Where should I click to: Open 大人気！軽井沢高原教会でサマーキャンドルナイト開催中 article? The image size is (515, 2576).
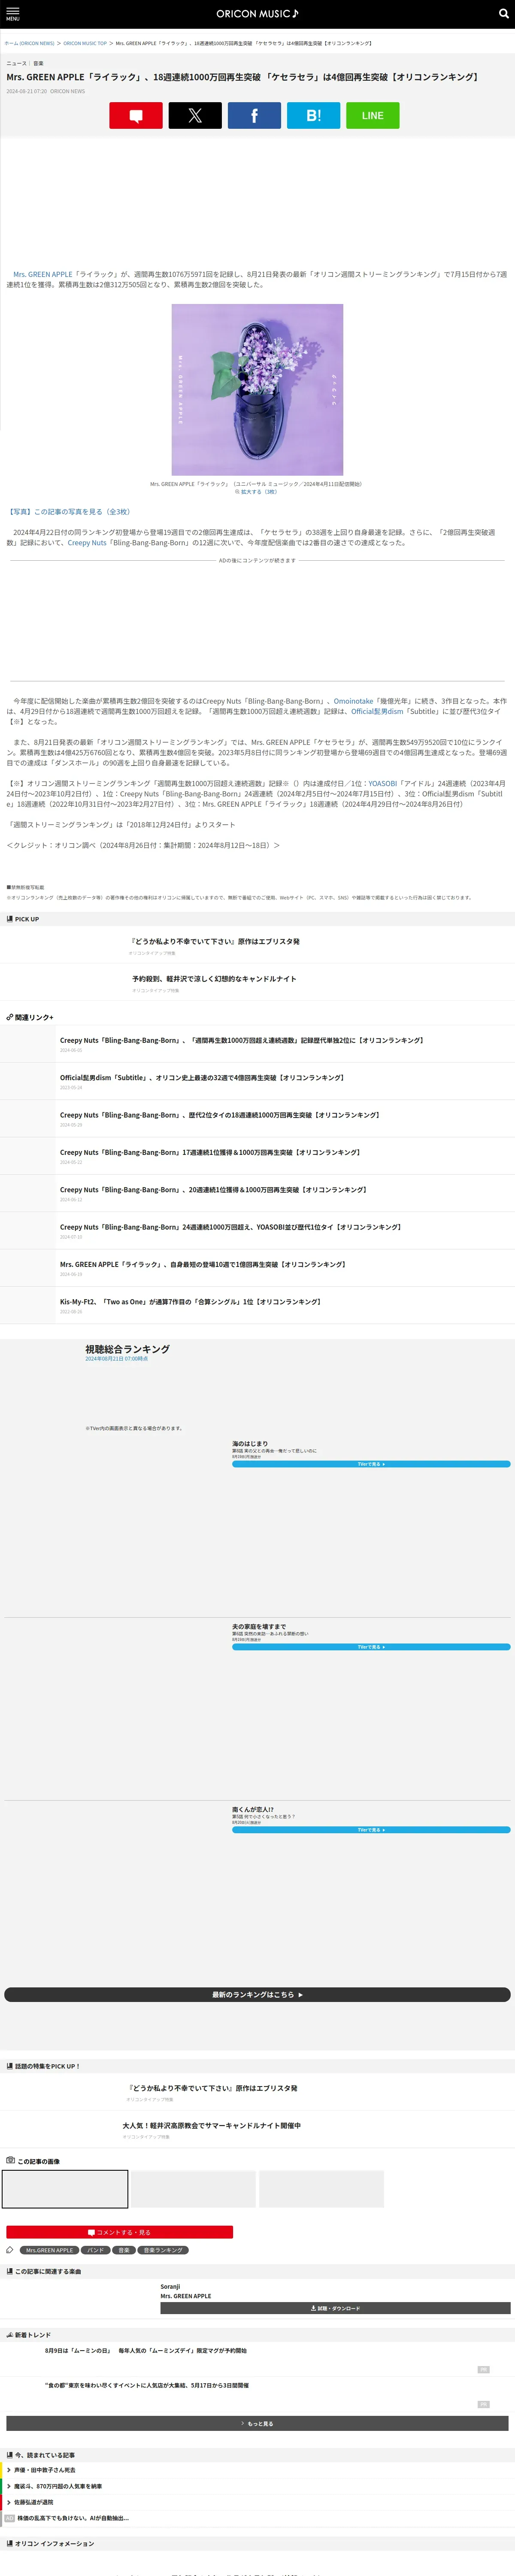211,2126
